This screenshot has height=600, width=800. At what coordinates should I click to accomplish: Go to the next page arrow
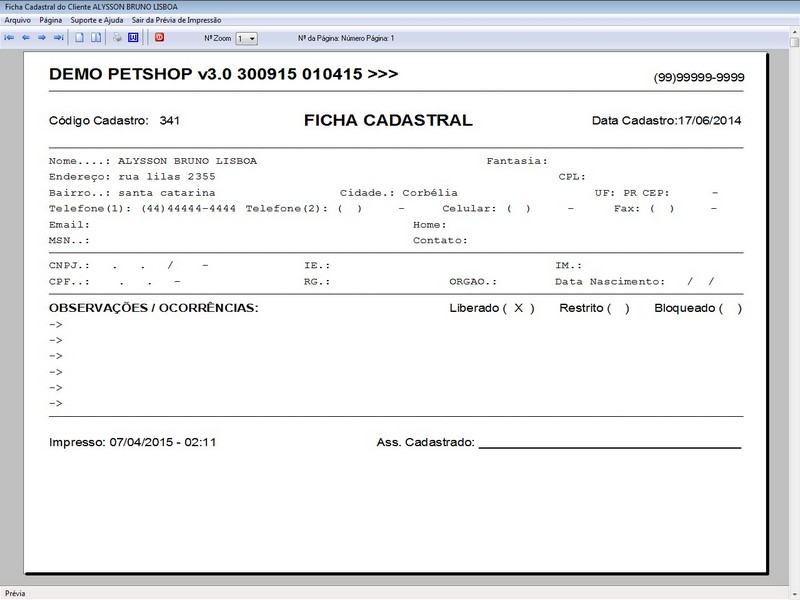[42, 38]
